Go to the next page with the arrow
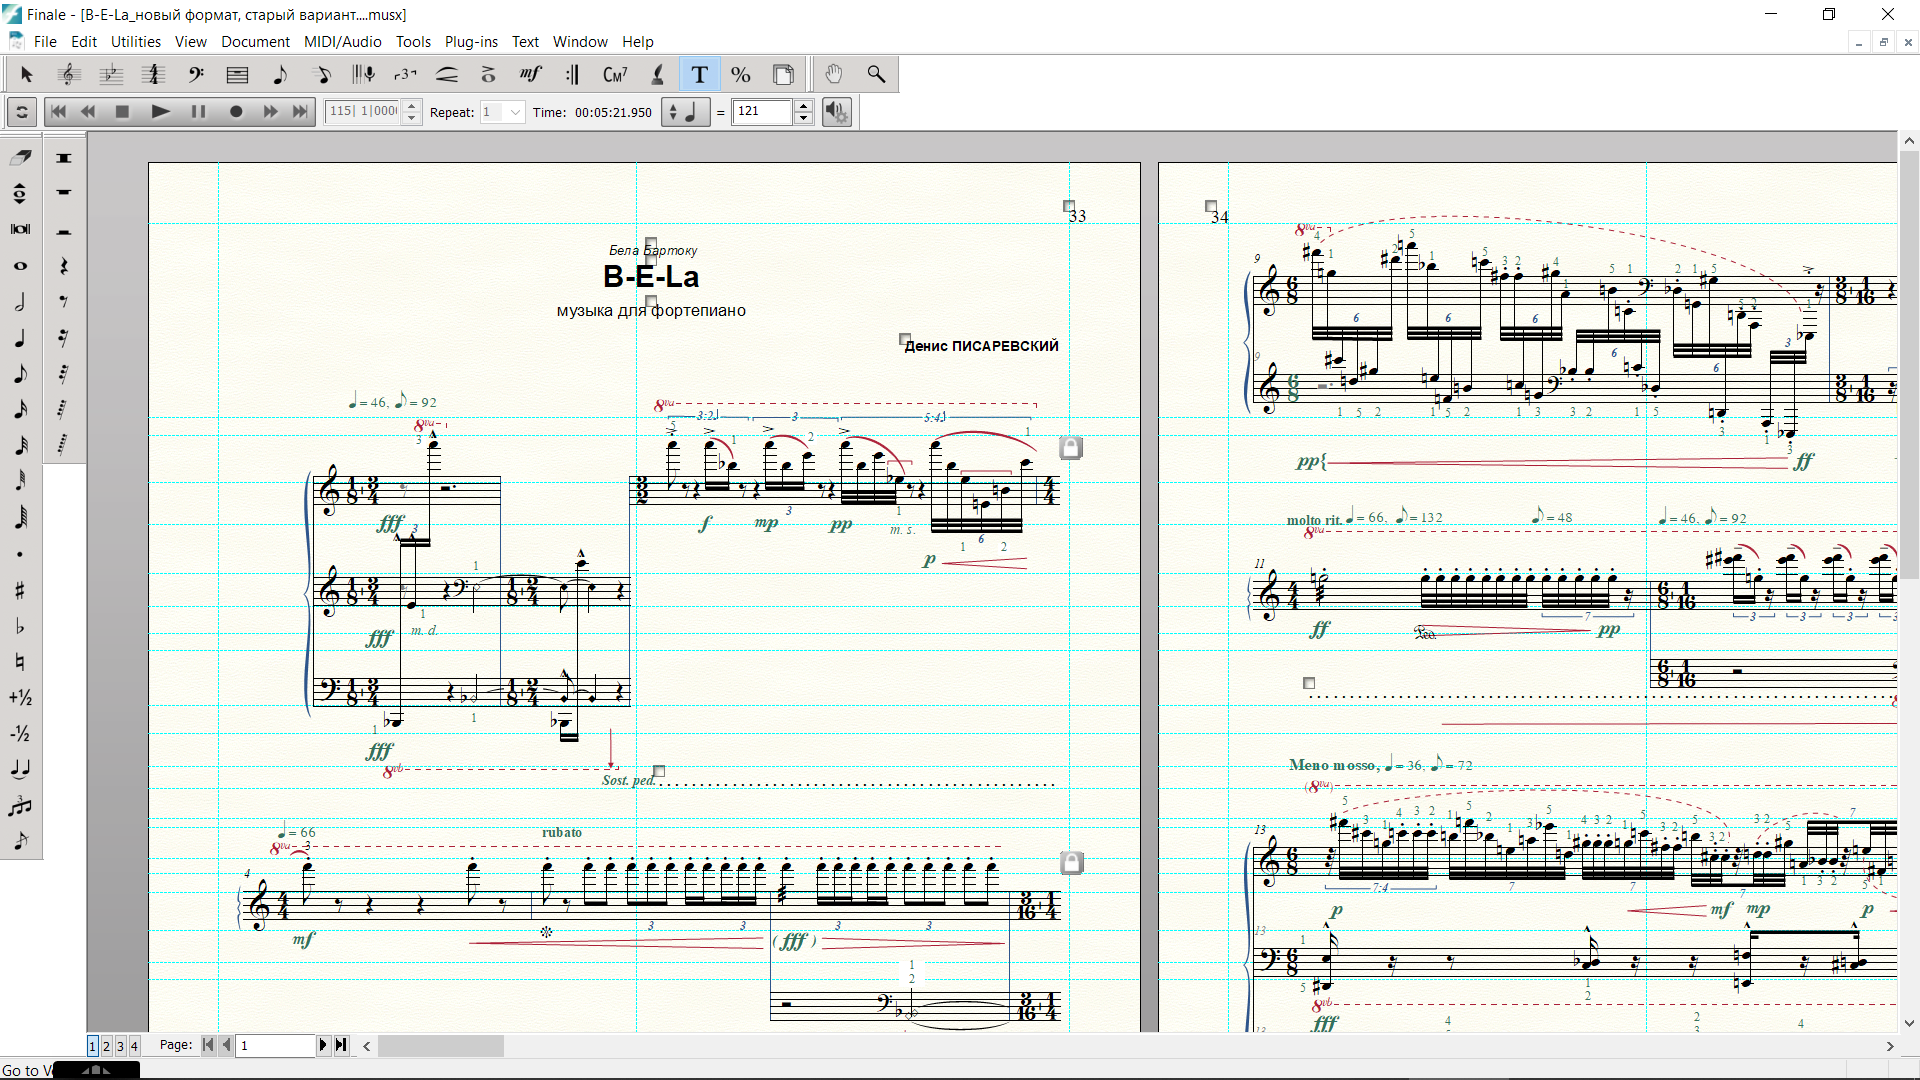This screenshot has width=1920, height=1080. [323, 1045]
